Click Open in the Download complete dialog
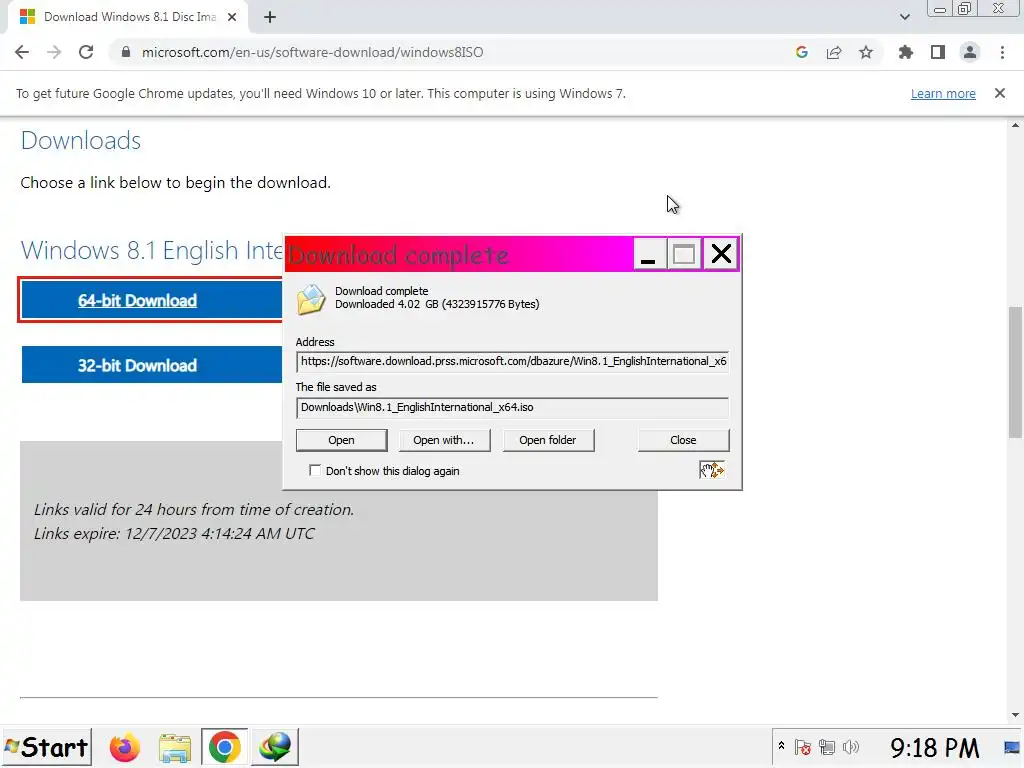Screen dimensions: 1024x768 point(342,440)
